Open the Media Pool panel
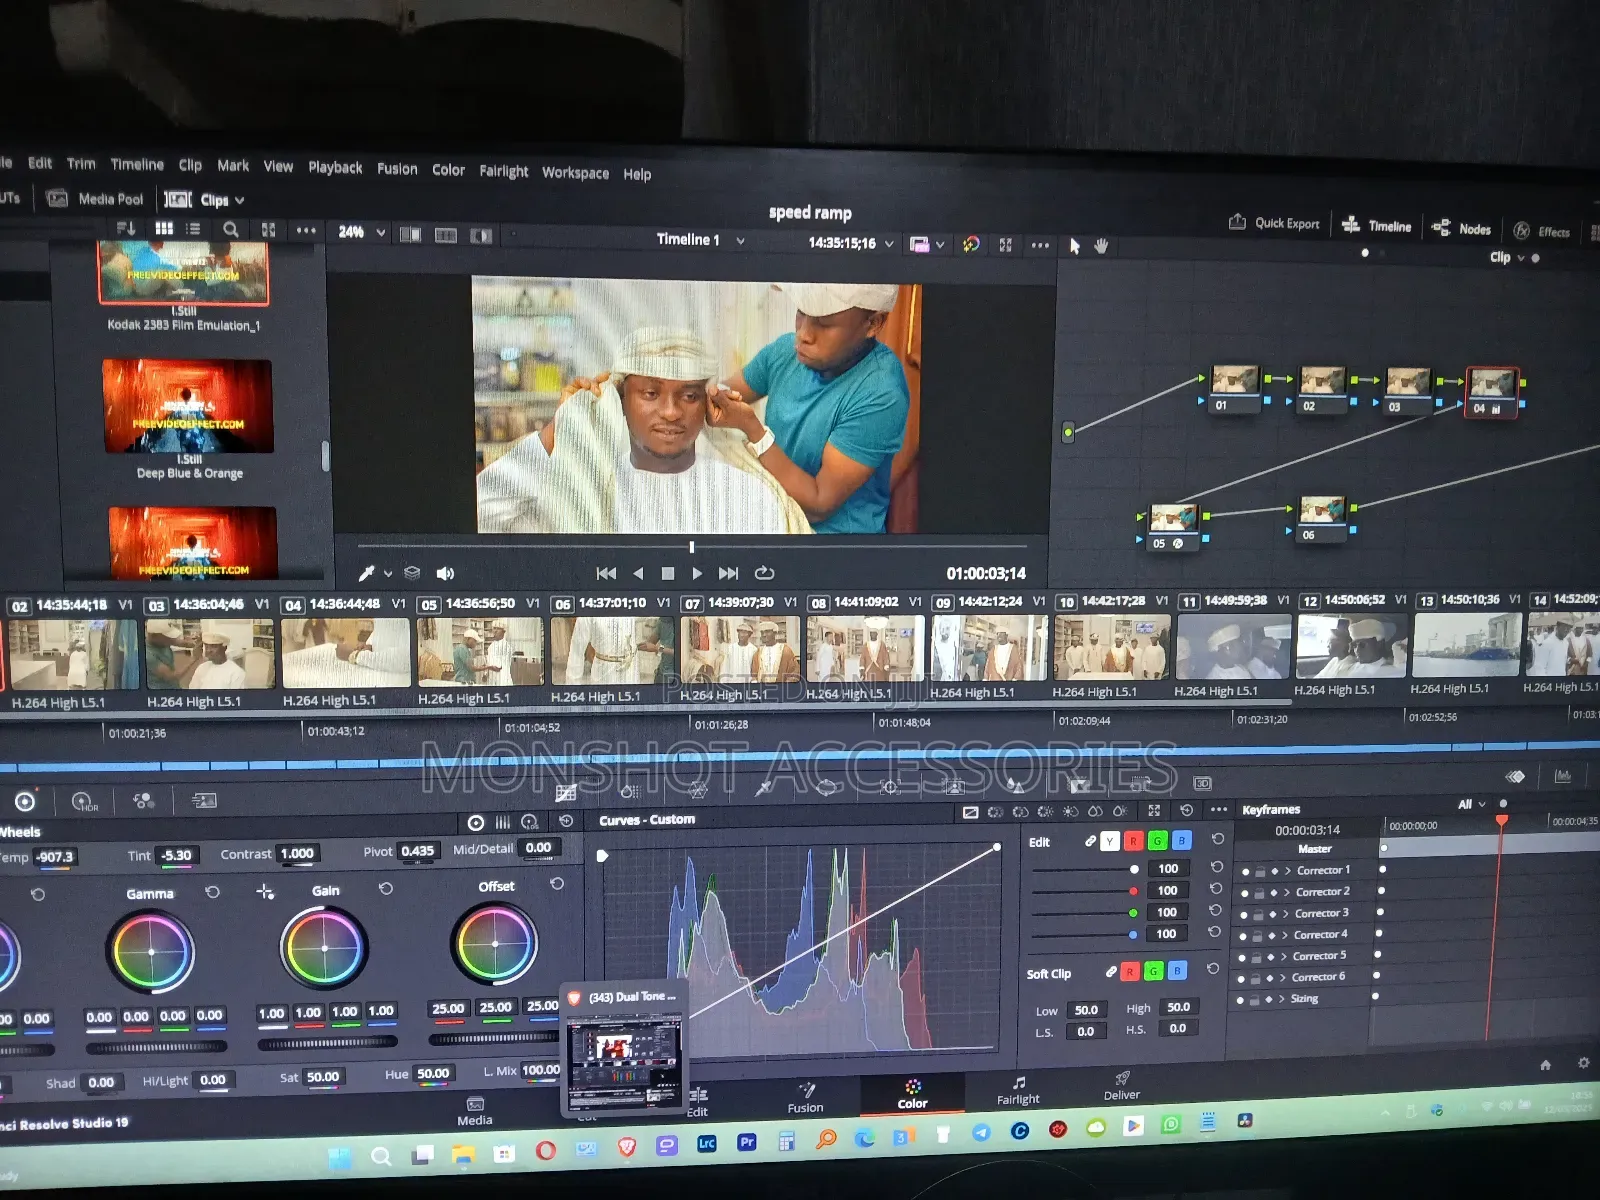This screenshot has height=1200, width=1600. click(x=95, y=199)
